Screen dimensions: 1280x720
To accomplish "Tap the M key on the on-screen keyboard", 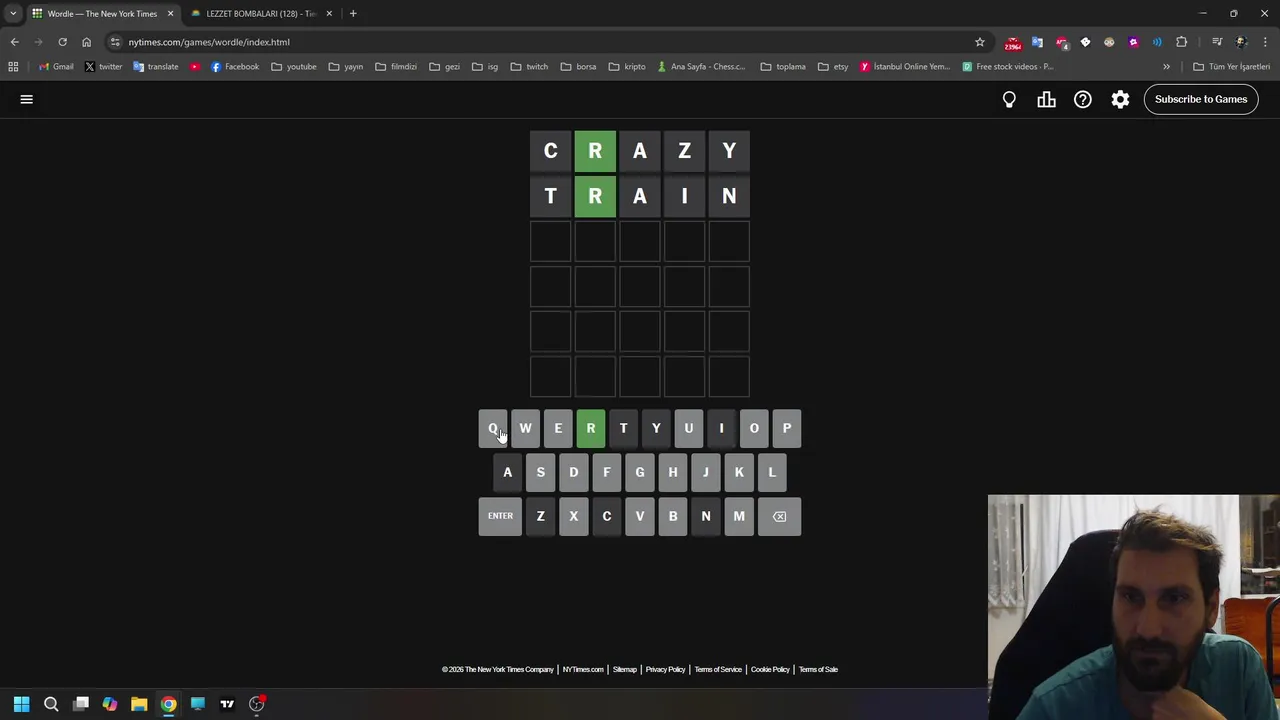I will 739,516.
